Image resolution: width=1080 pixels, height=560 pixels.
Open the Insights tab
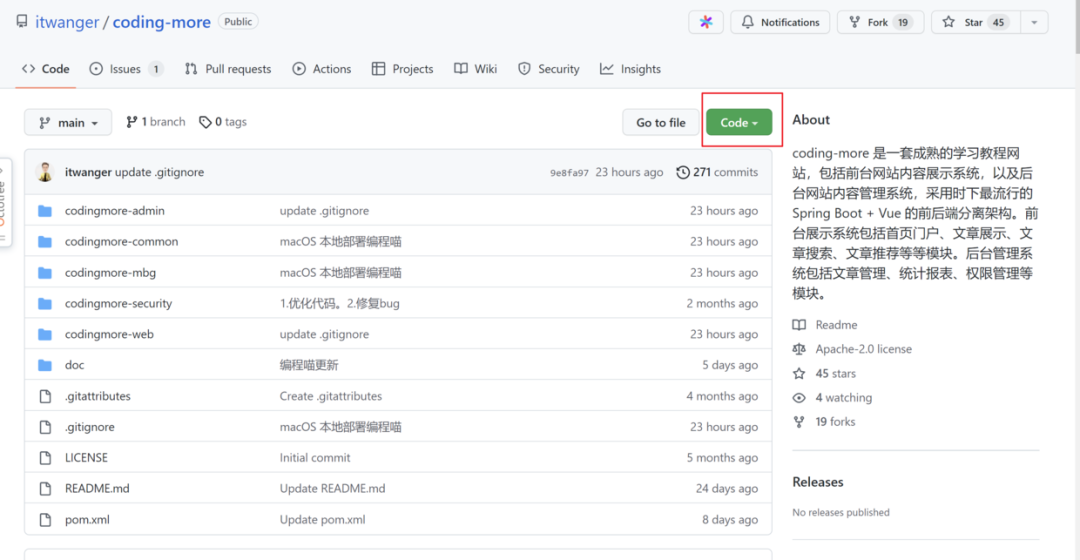(x=630, y=69)
